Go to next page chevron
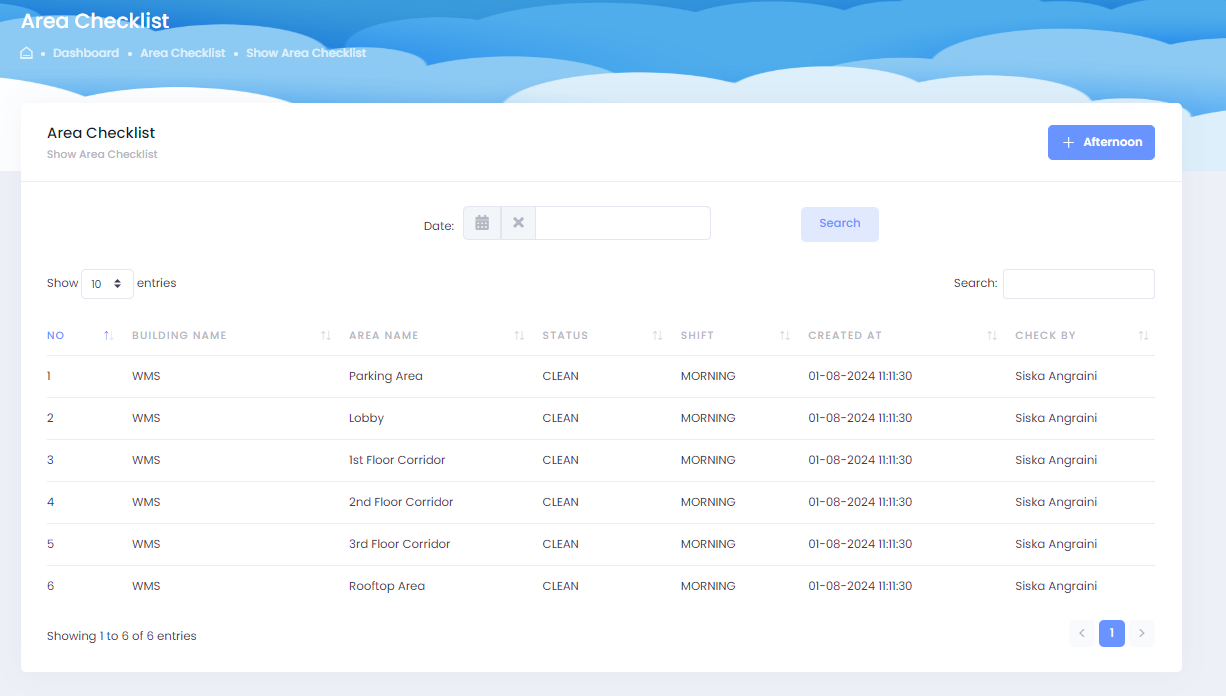This screenshot has width=1226, height=696. click(1141, 633)
